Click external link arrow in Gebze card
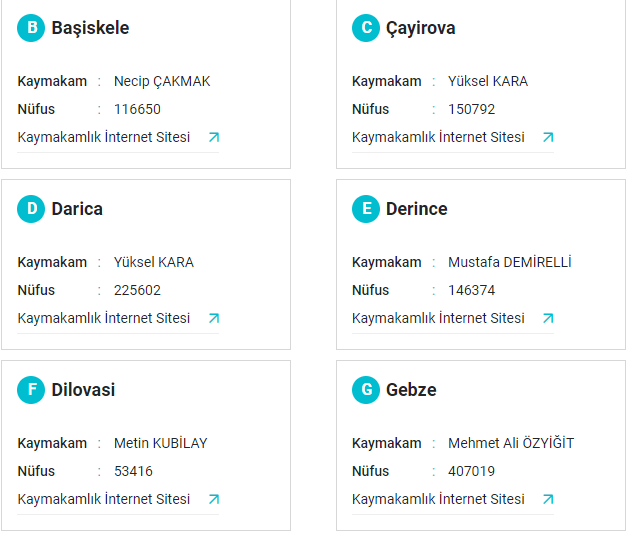Viewport: 628px width, 536px height. 548,500
